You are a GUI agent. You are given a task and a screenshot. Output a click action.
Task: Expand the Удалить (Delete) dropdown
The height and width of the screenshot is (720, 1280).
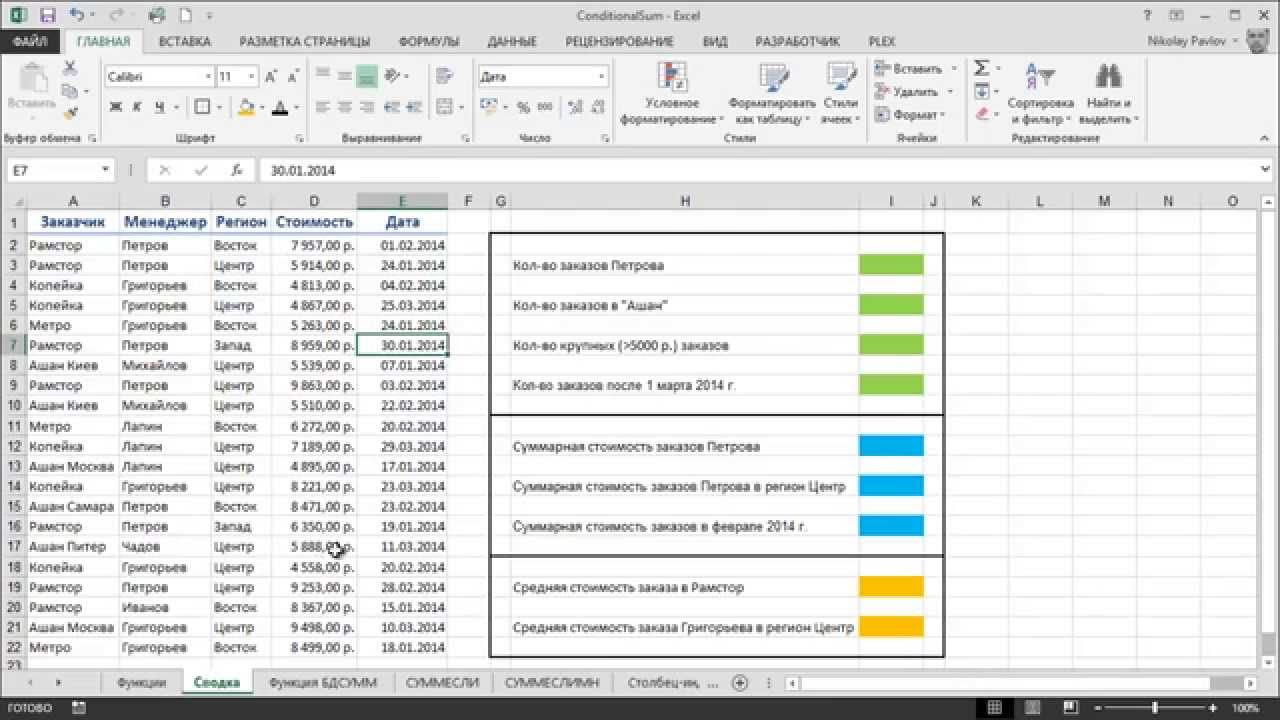949,92
